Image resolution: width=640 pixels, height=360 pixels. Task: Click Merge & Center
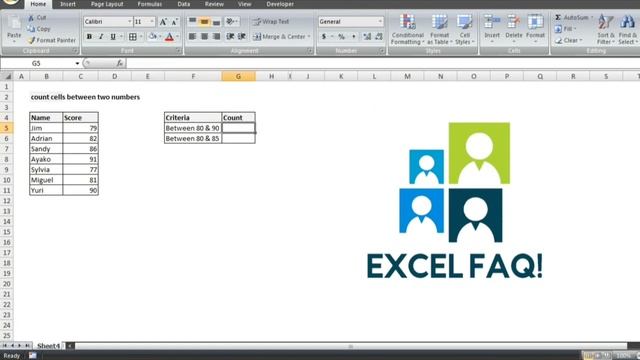pyautogui.click(x=279, y=37)
